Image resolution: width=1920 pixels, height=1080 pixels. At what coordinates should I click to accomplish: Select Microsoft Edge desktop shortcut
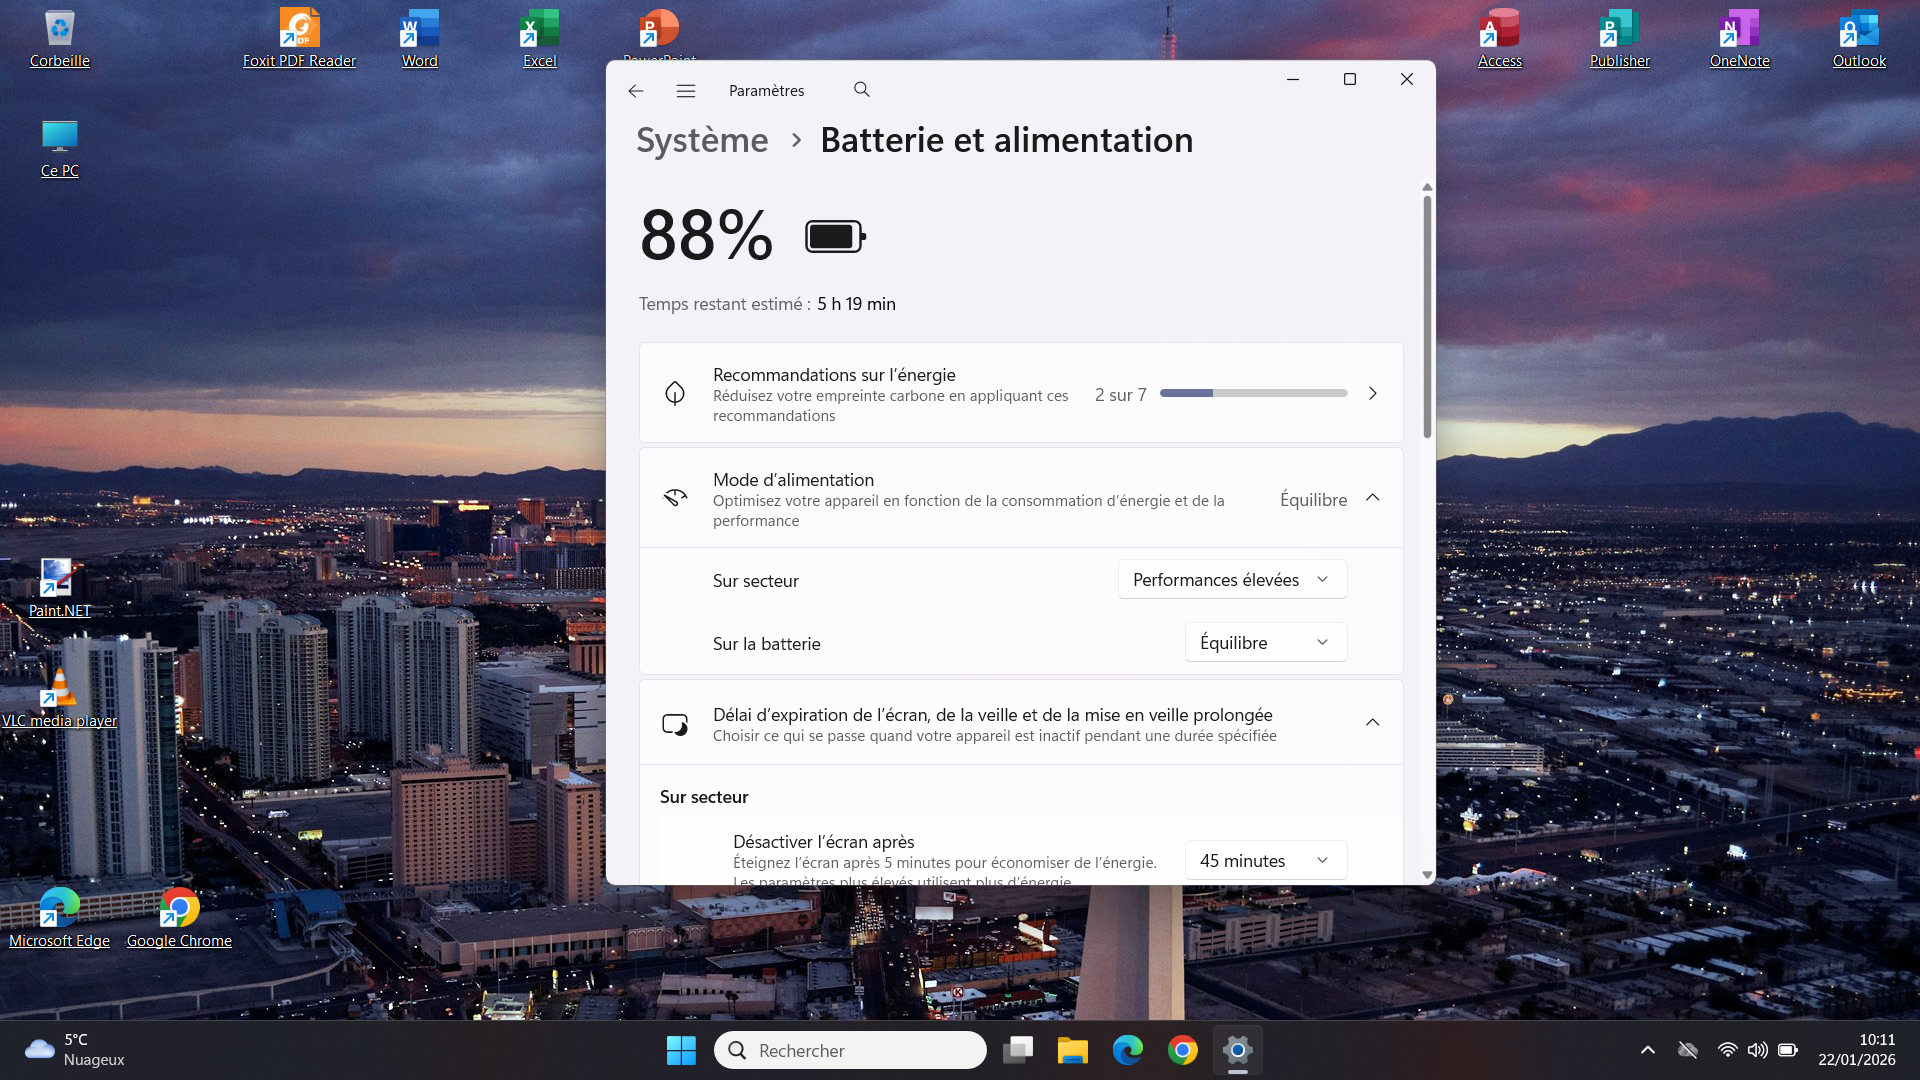[x=60, y=919]
